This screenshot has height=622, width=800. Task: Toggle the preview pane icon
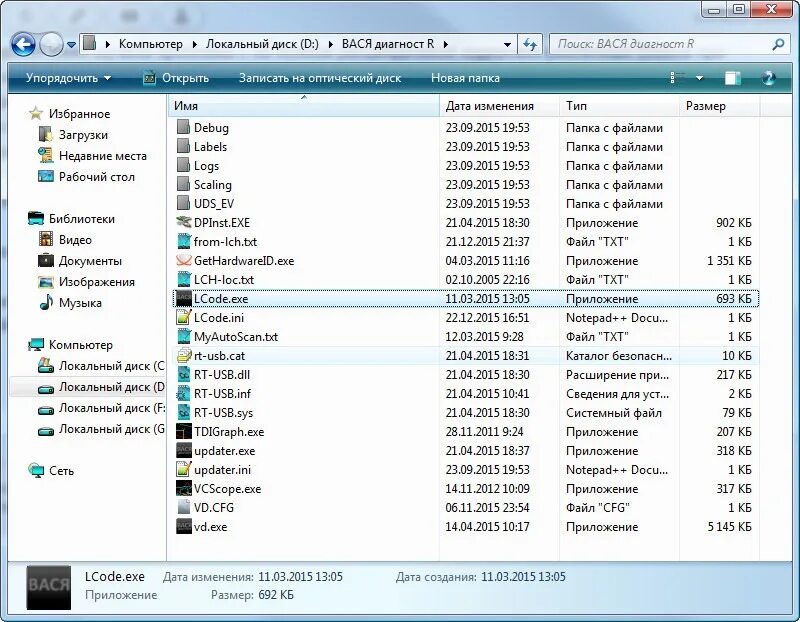point(733,78)
